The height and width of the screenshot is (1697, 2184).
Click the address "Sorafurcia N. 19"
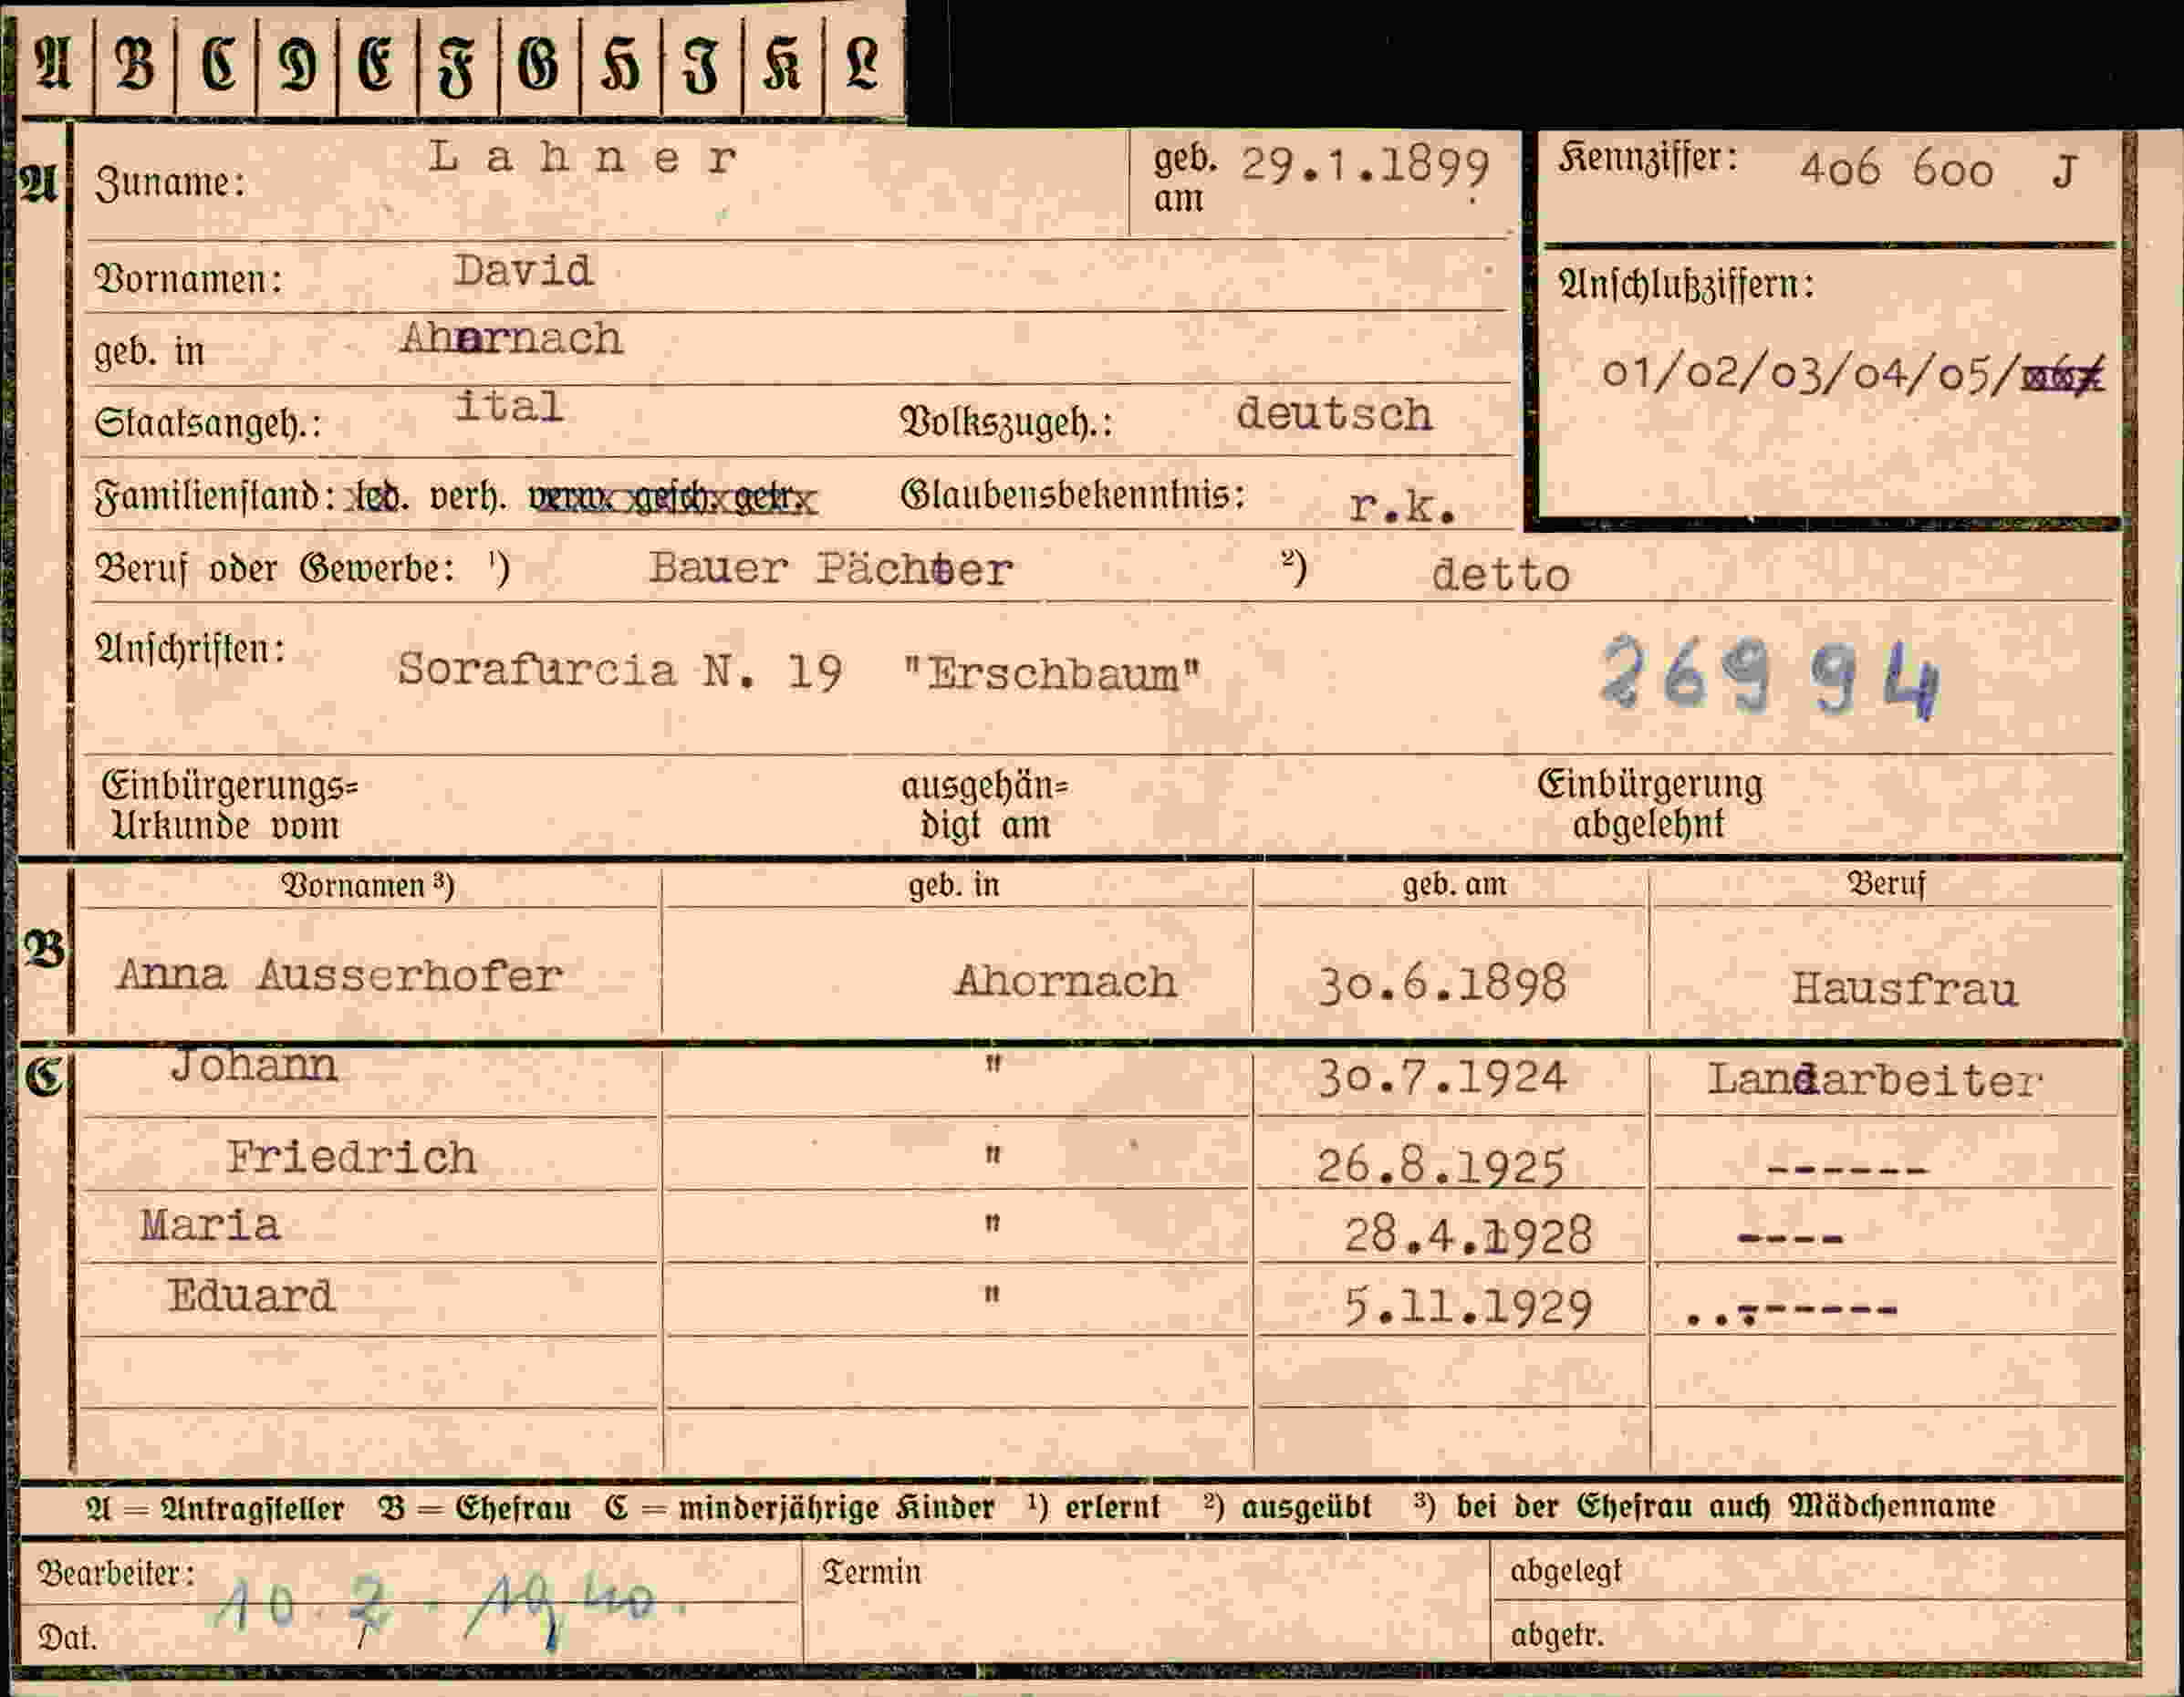619,669
